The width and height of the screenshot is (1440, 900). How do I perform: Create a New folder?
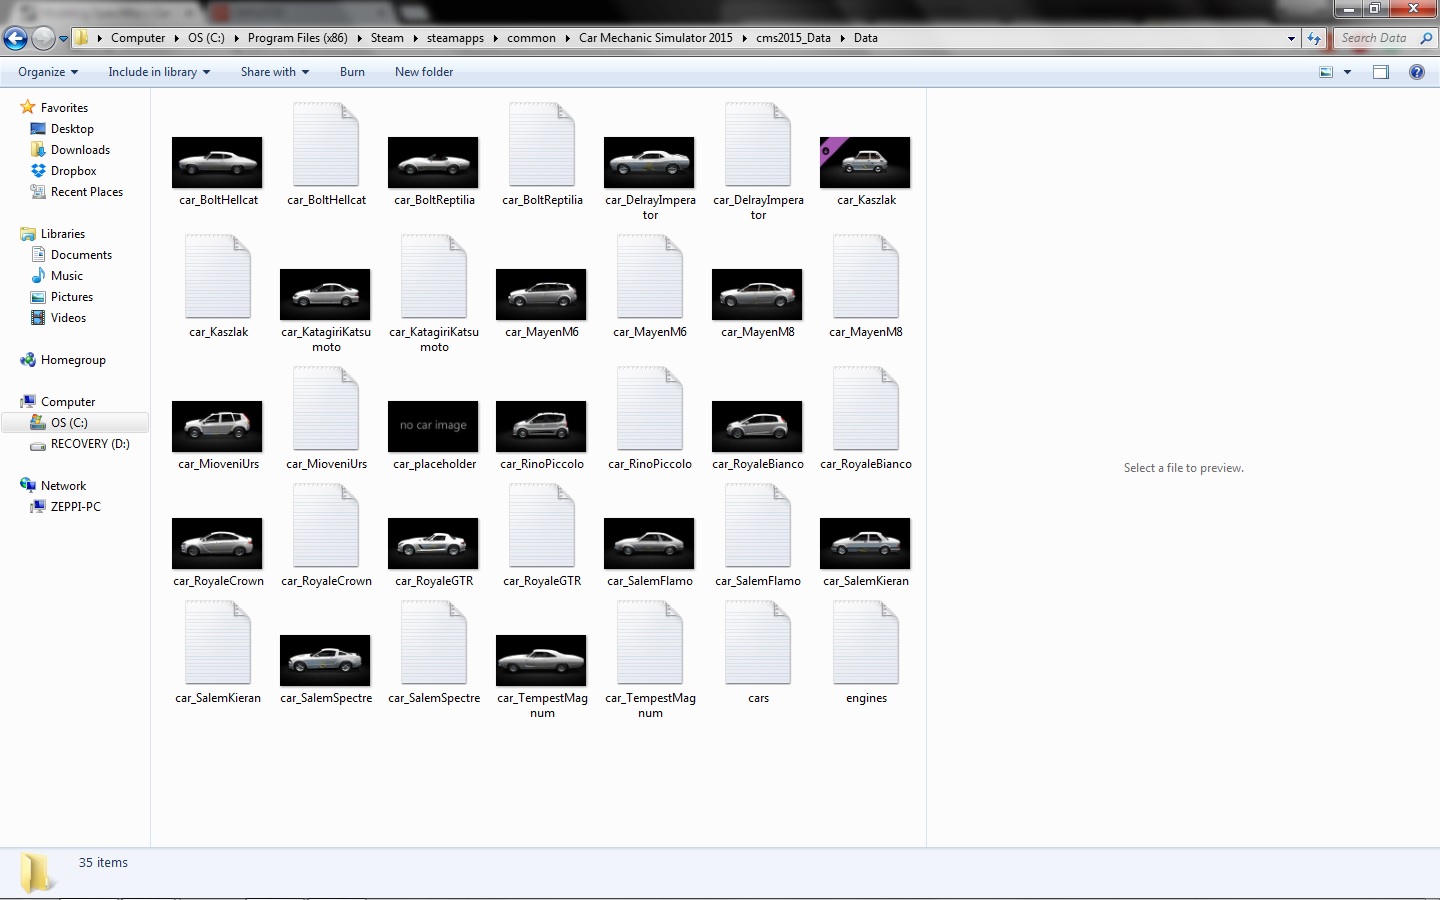click(424, 72)
